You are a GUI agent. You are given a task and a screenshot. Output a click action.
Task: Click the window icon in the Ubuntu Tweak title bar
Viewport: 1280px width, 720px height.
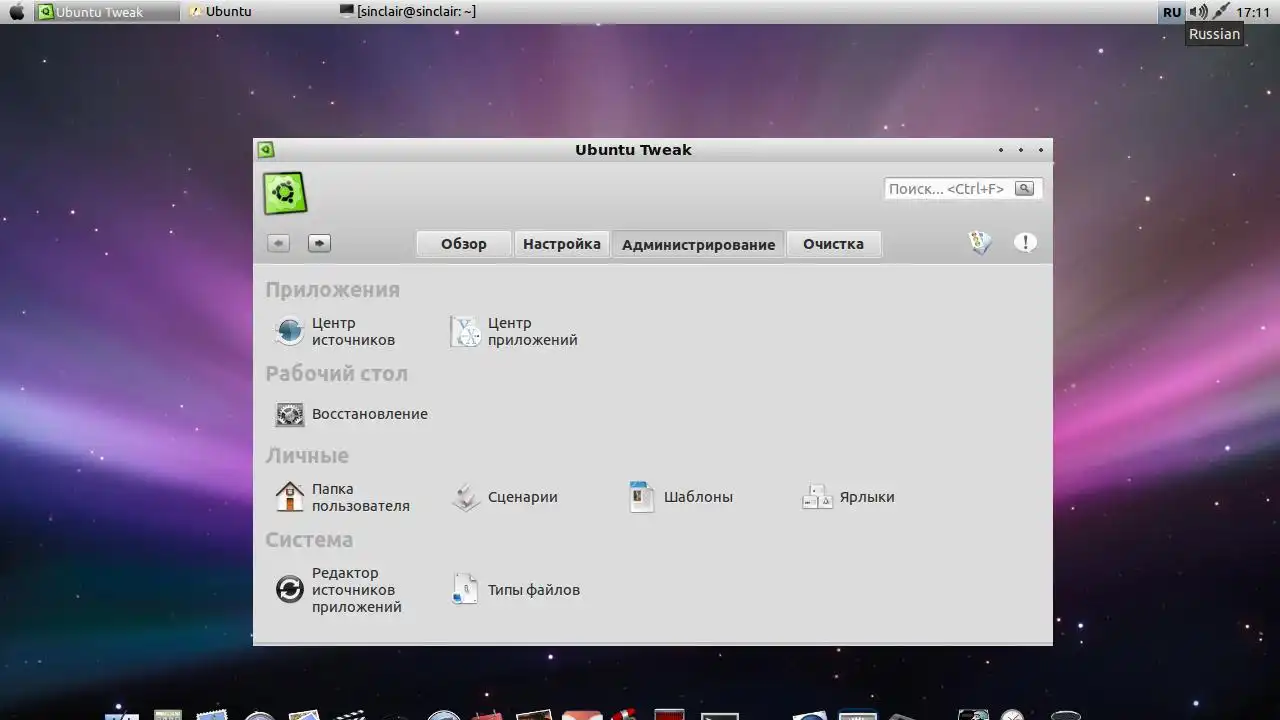click(265, 150)
